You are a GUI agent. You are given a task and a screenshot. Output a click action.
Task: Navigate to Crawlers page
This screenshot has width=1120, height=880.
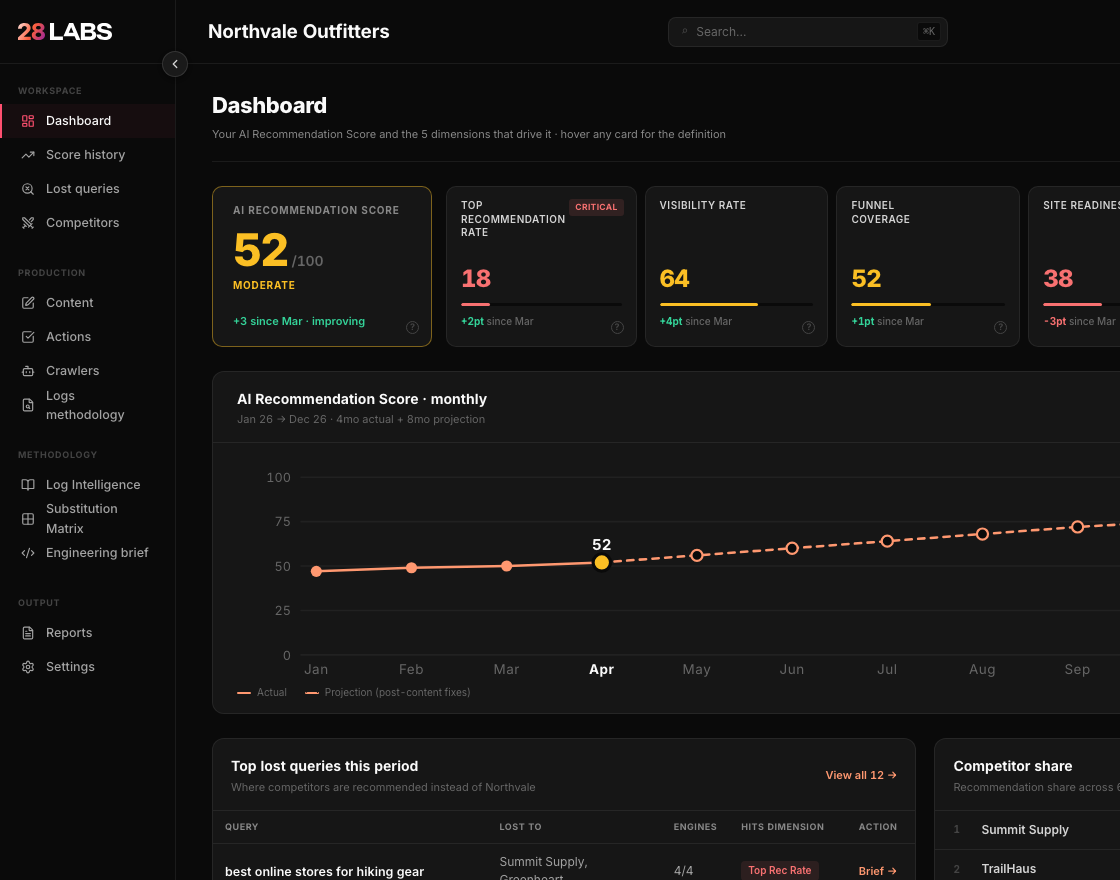point(88,371)
